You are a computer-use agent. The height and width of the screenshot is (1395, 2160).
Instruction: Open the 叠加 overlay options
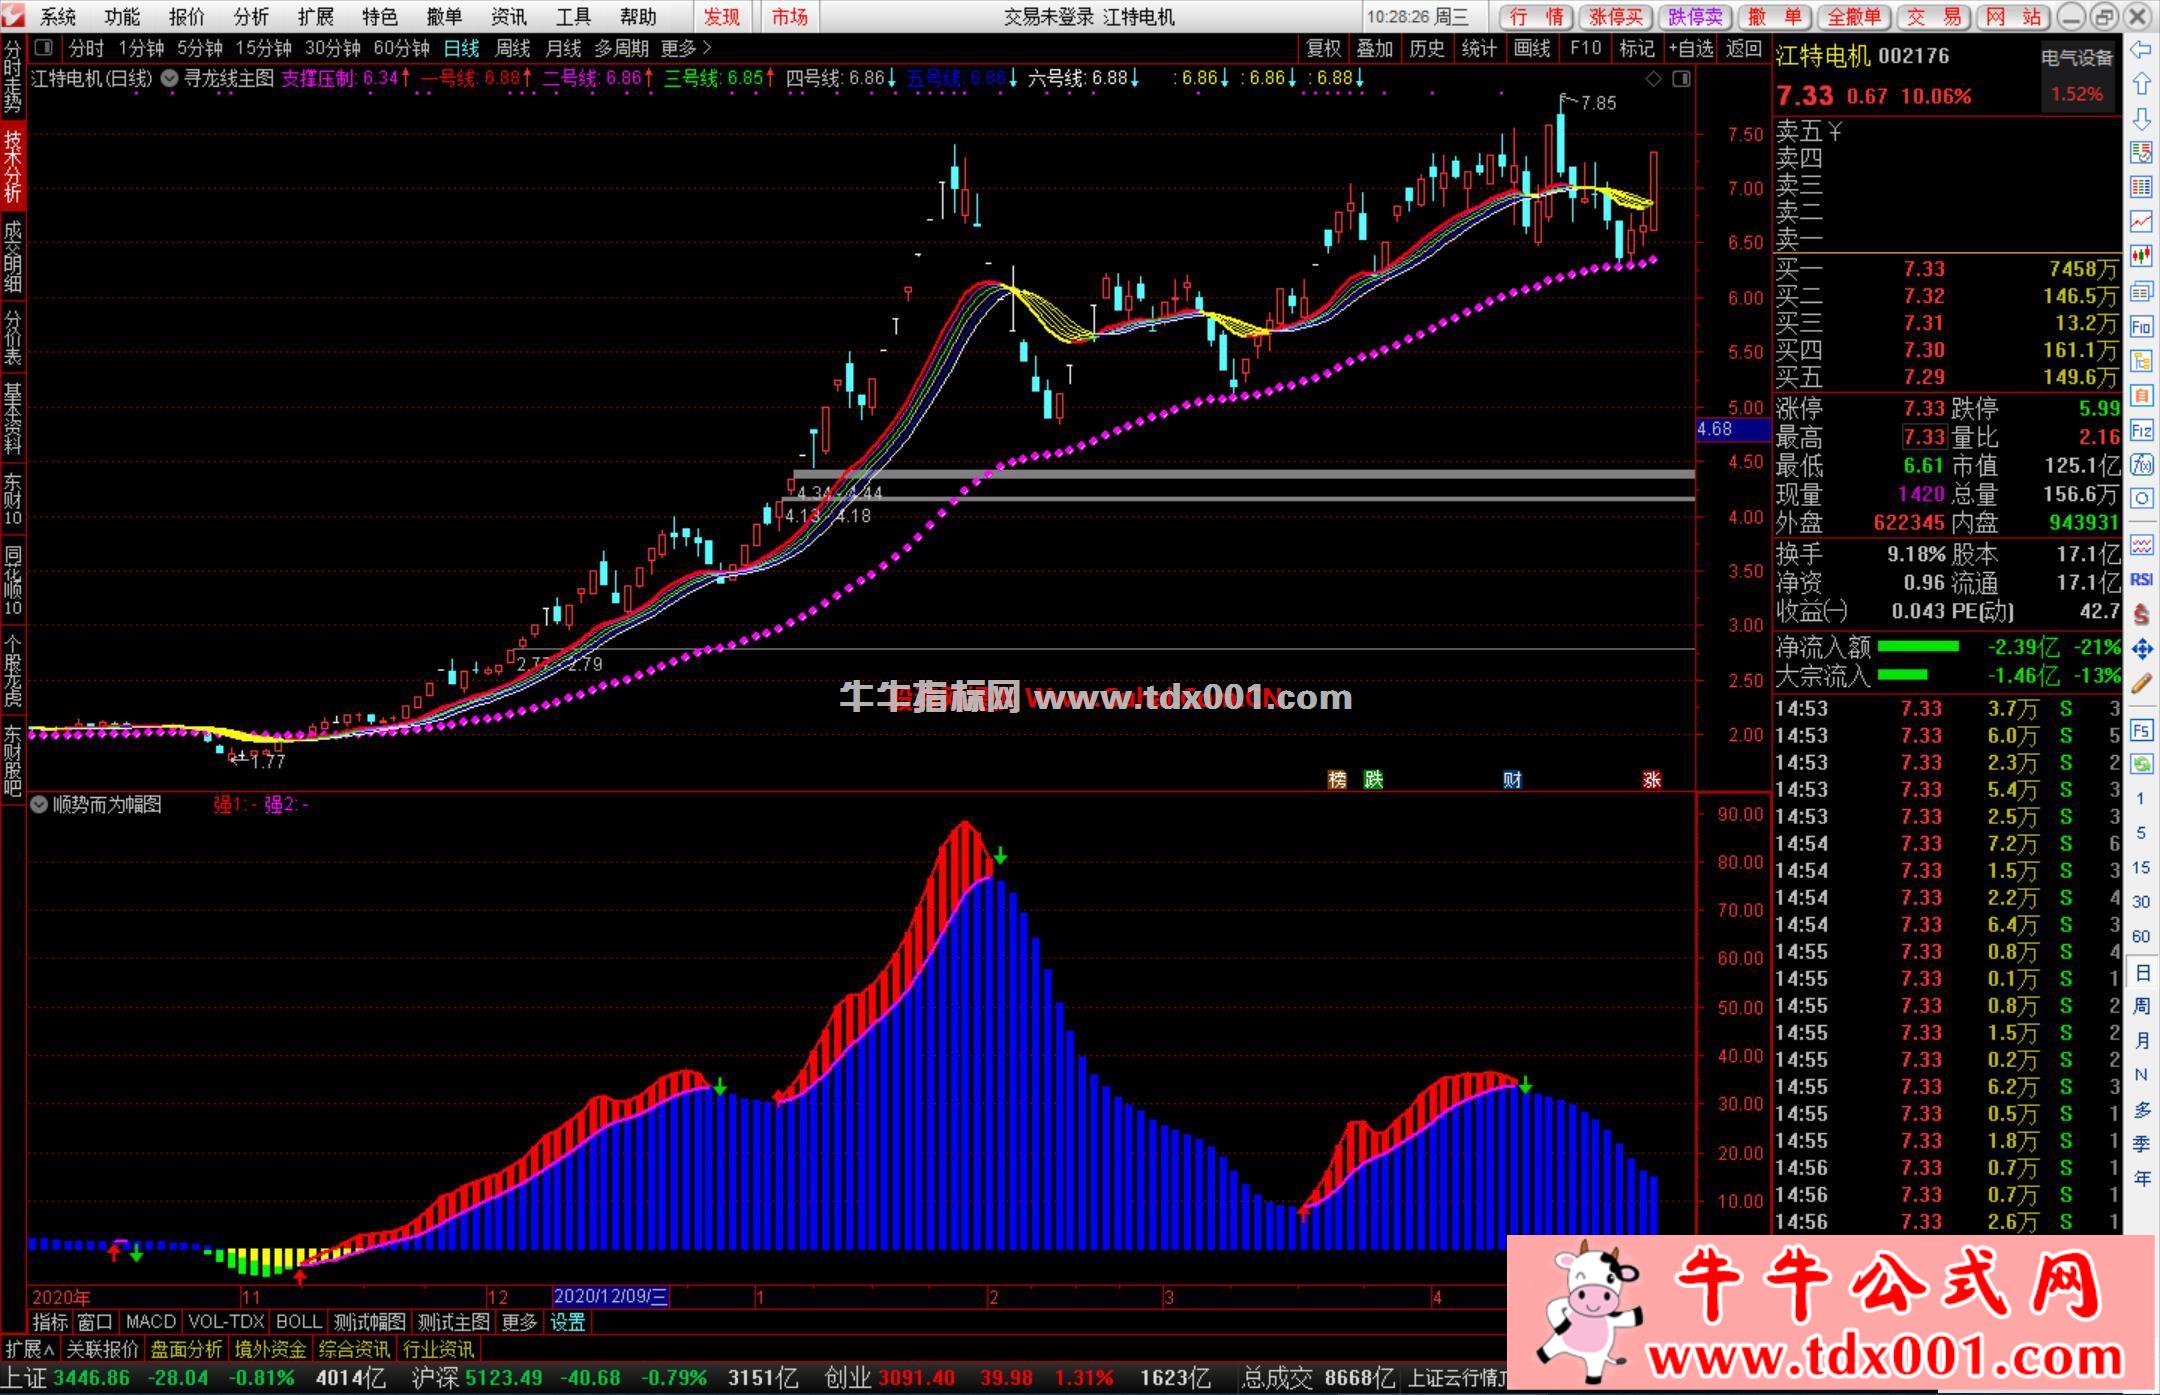click(1374, 48)
